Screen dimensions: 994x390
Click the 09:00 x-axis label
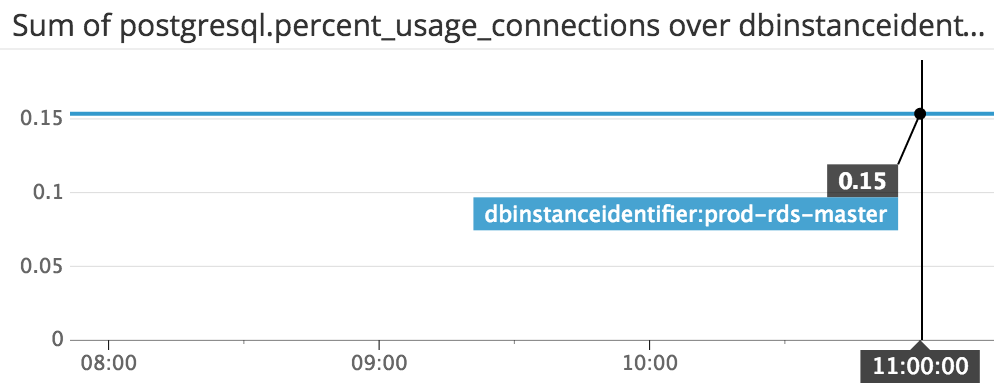click(378, 365)
